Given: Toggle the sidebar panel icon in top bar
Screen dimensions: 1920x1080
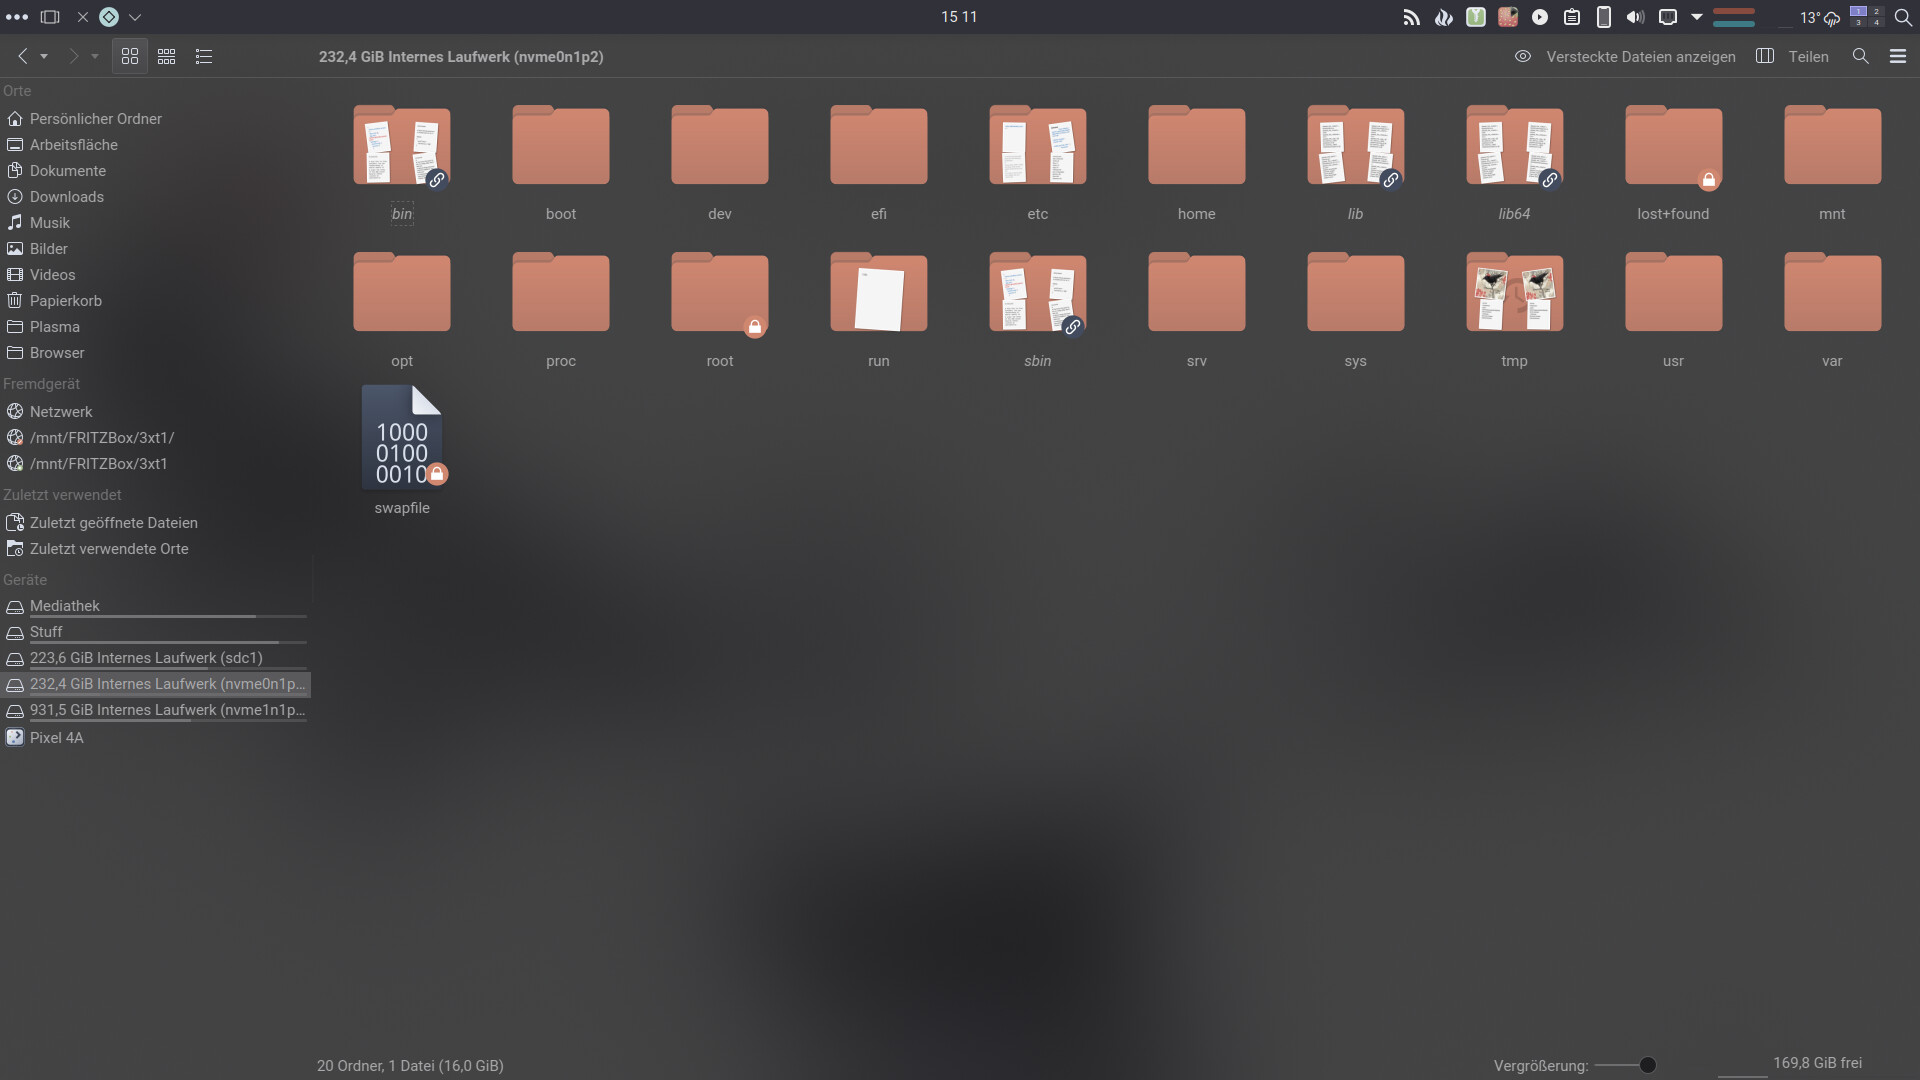Looking at the screenshot, I should [x=49, y=17].
